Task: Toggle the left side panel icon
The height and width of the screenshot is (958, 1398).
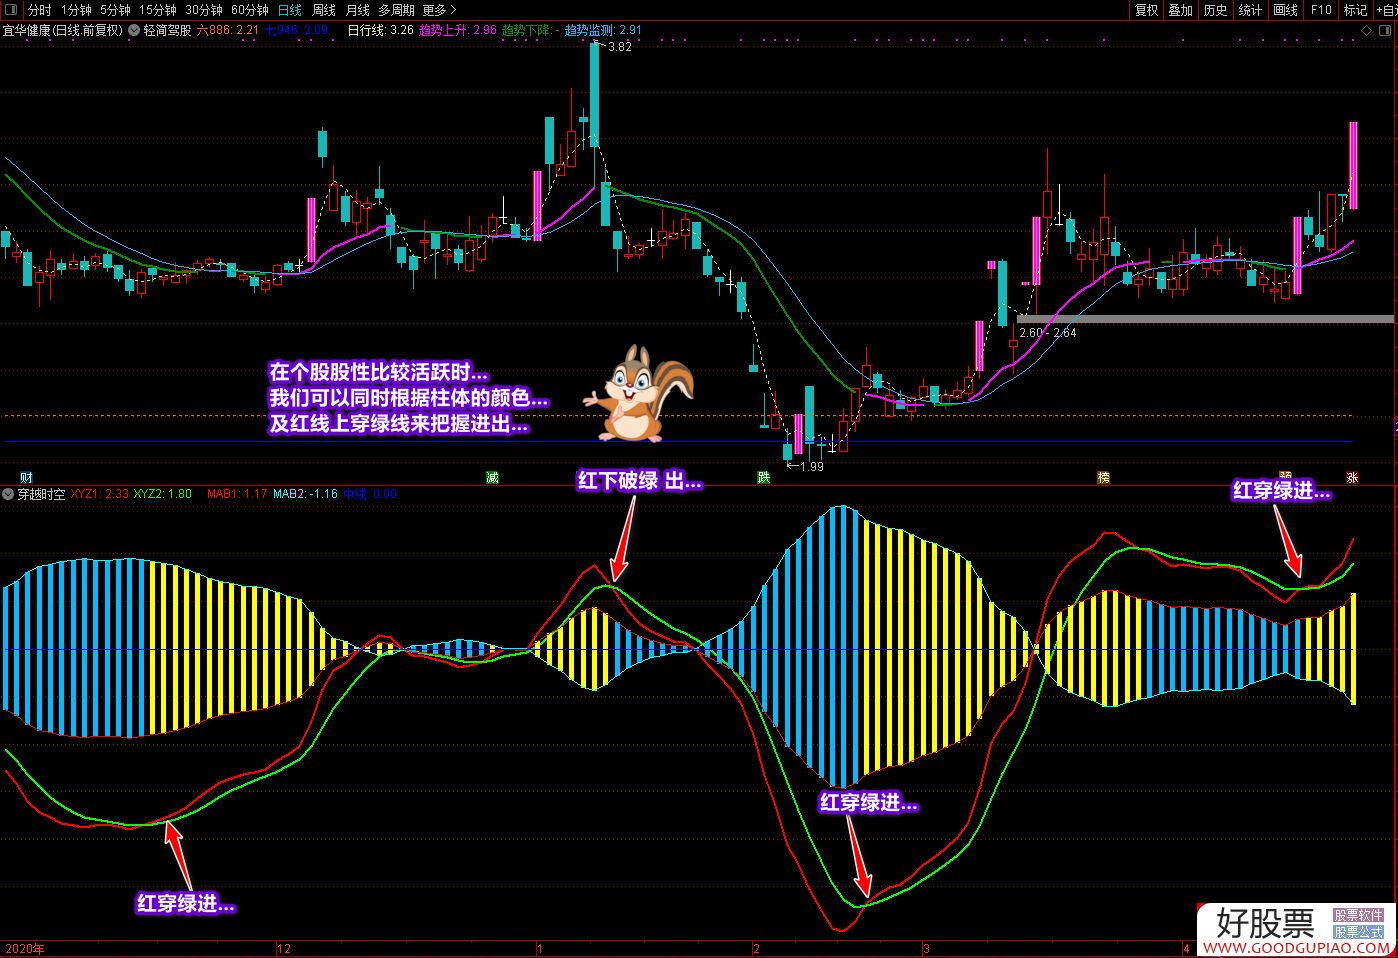Action: 12,10
